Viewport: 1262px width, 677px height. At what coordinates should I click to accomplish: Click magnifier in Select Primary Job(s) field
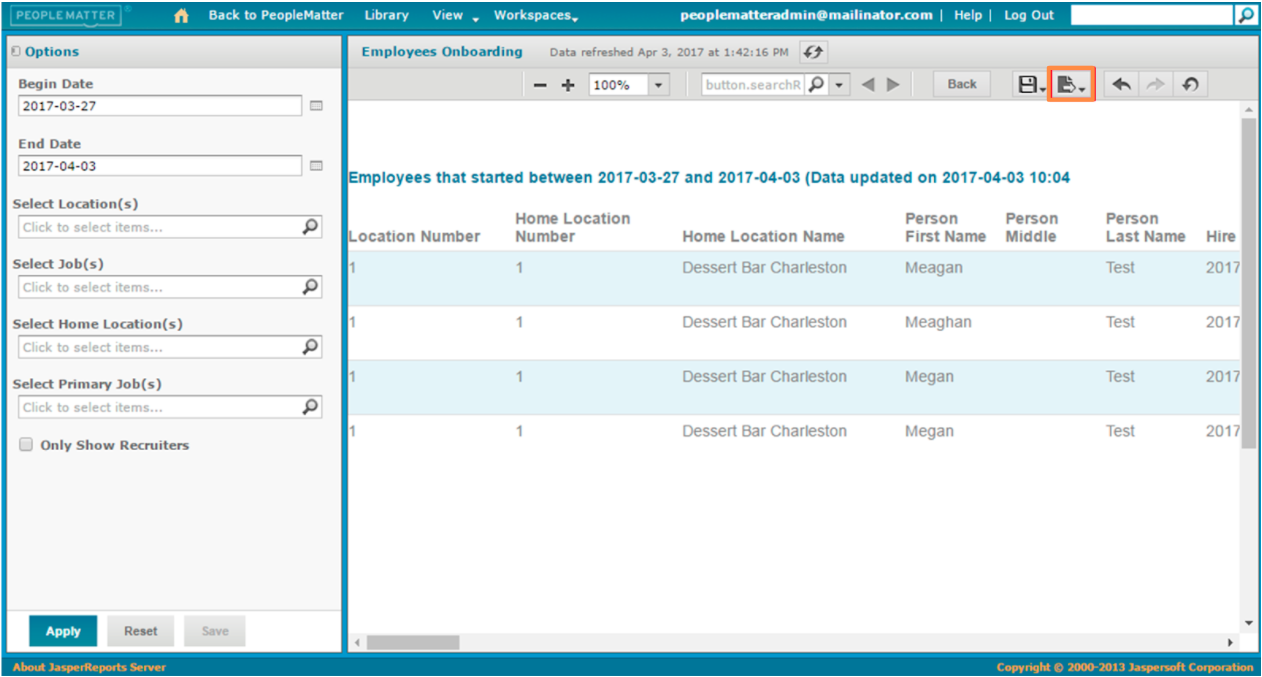tap(311, 407)
